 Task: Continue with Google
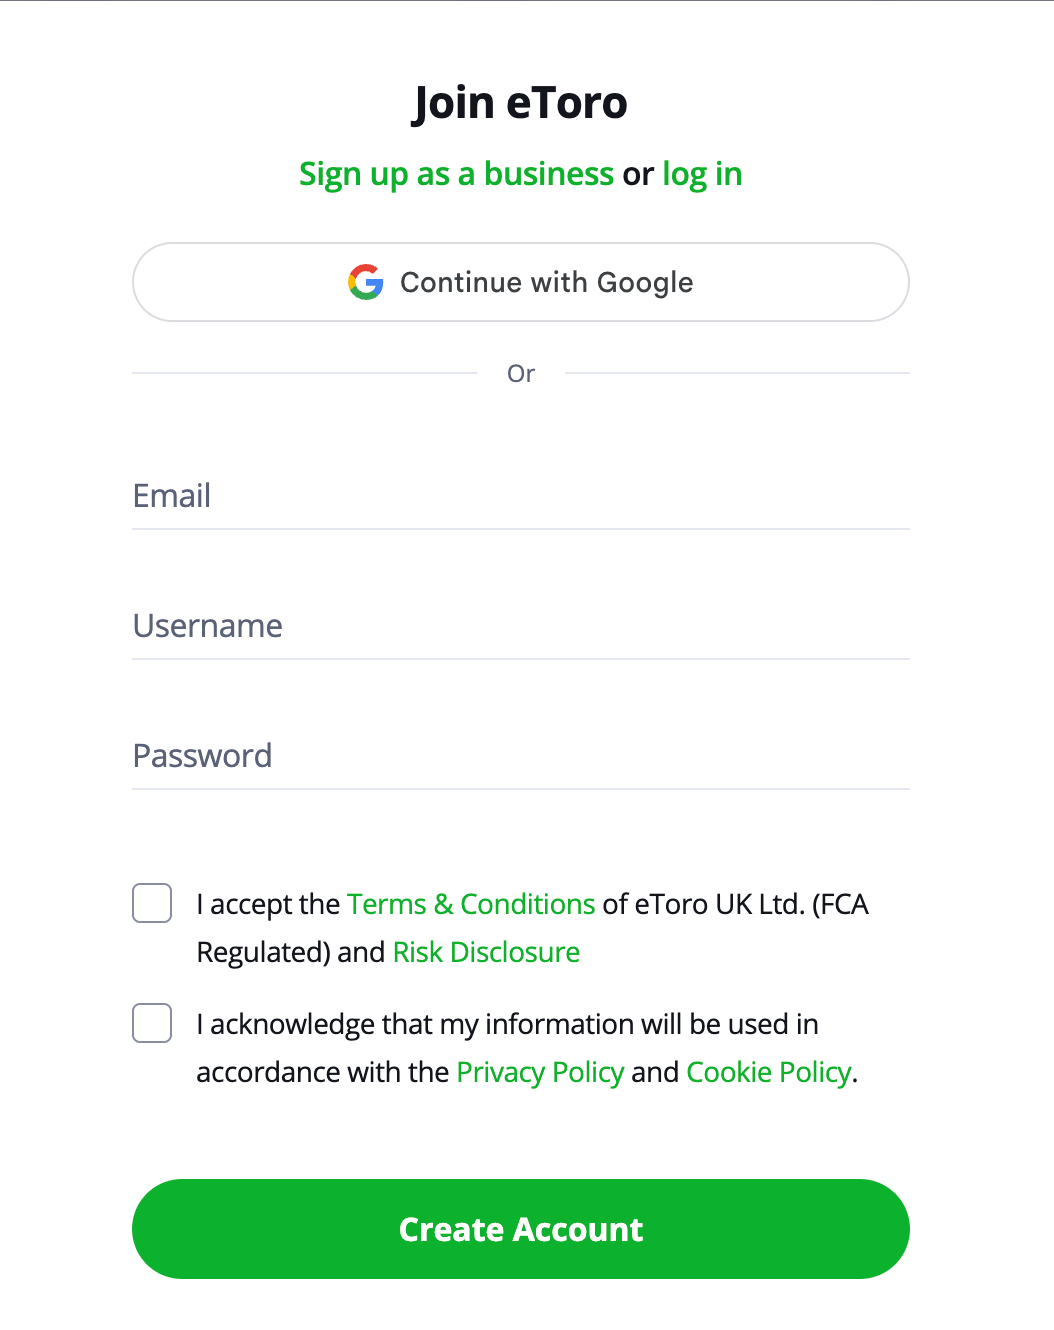tap(520, 282)
